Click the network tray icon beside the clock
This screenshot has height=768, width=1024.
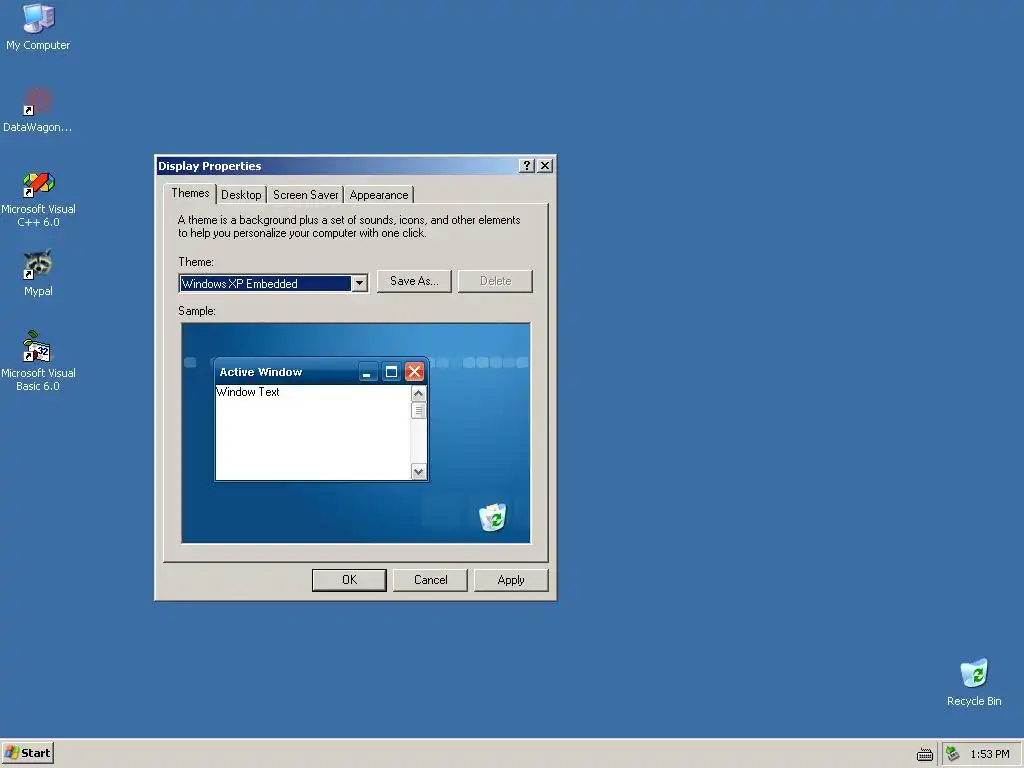953,754
